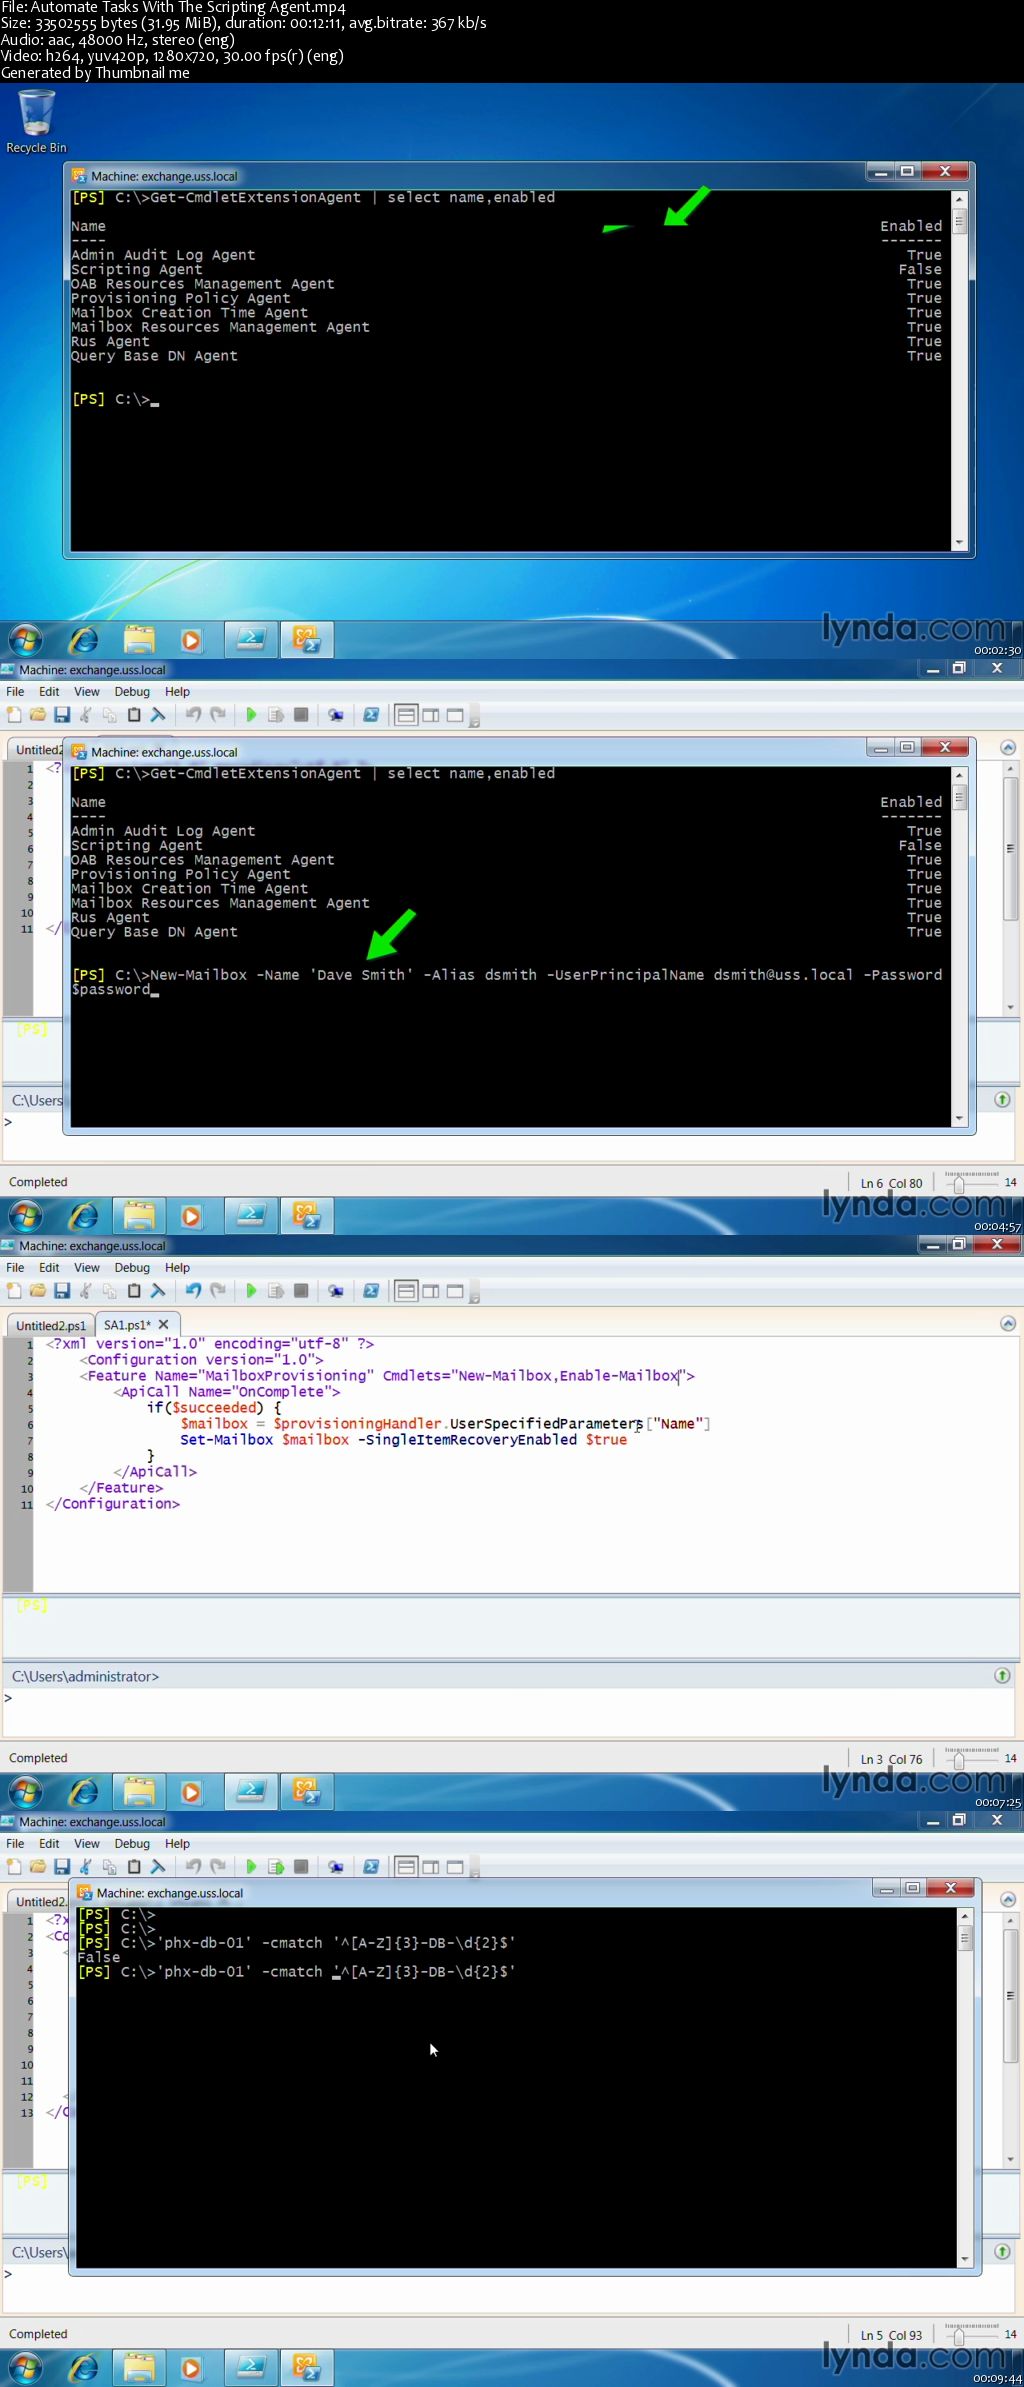This screenshot has height=2387, width=1024.
Task: Click Start orb in the 00:09:44 frame taskbar
Action: (x=26, y=2367)
